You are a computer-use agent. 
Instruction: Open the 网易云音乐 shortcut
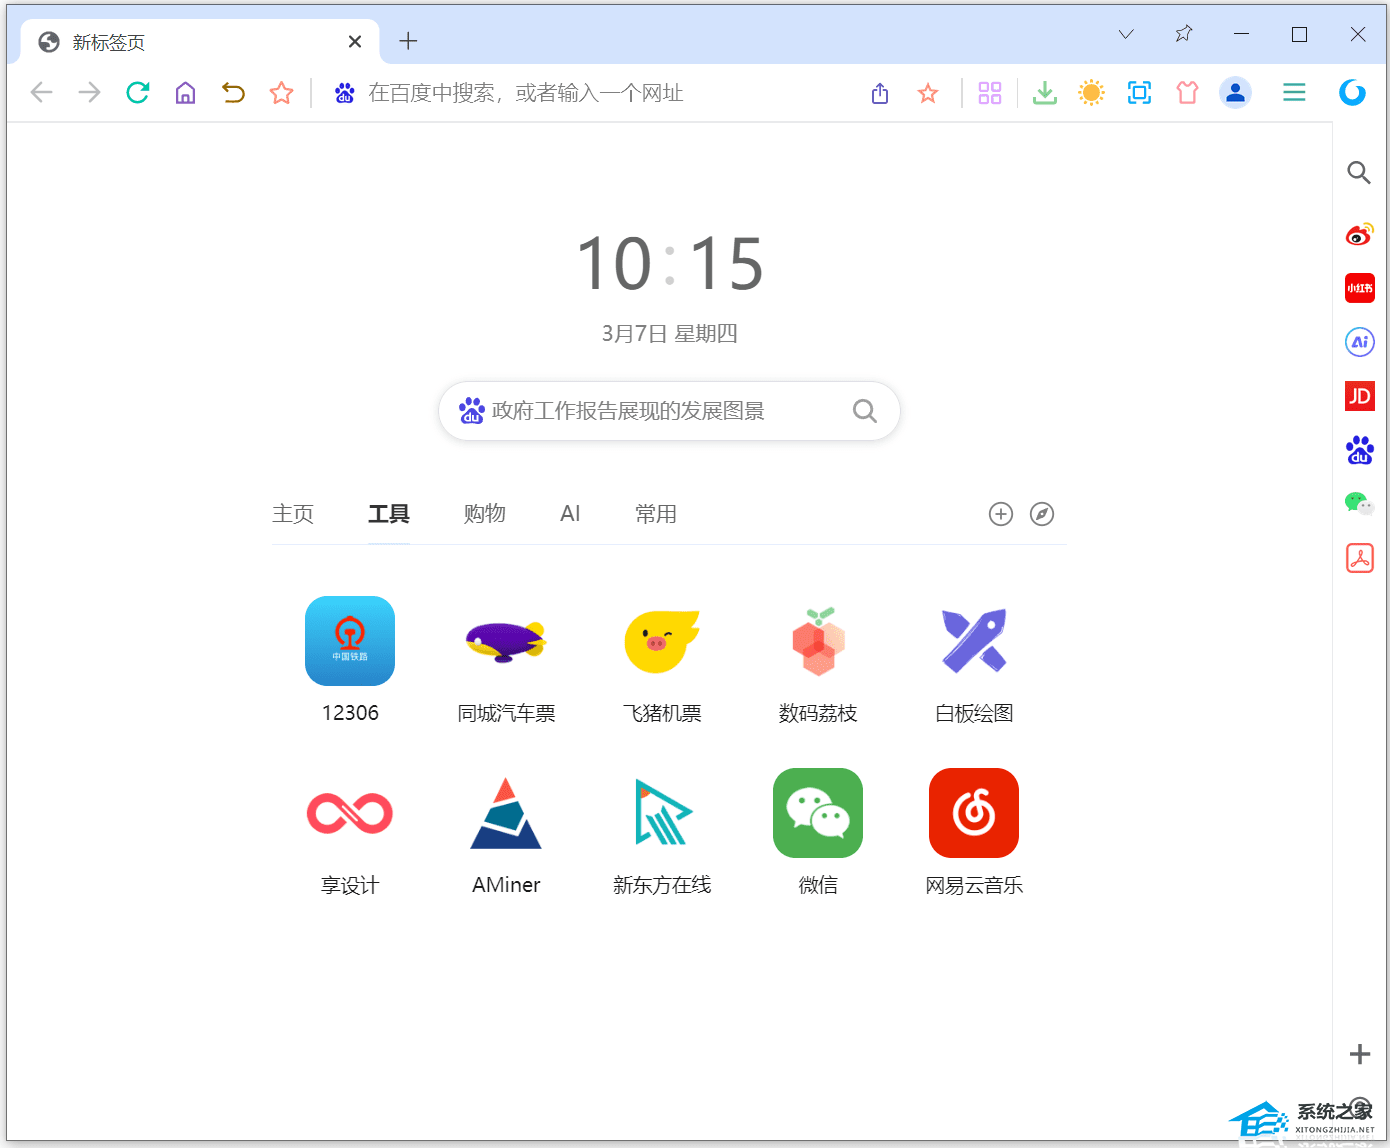(974, 832)
